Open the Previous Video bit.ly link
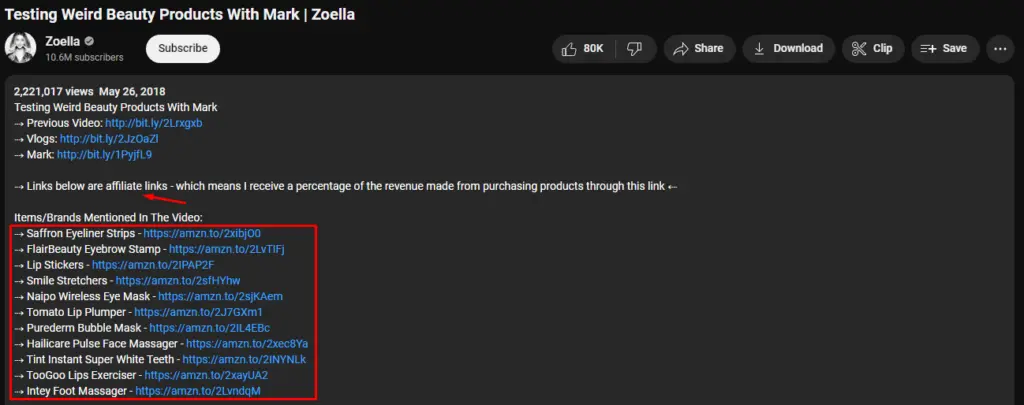 click(153, 123)
